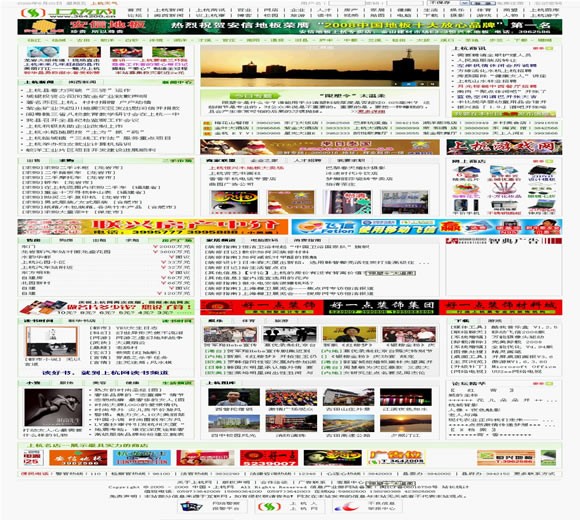Click the 广告位 placeholder logo in 上杭名店
Image resolution: width=580 pixels, height=520 pixels.
[x=396, y=458]
